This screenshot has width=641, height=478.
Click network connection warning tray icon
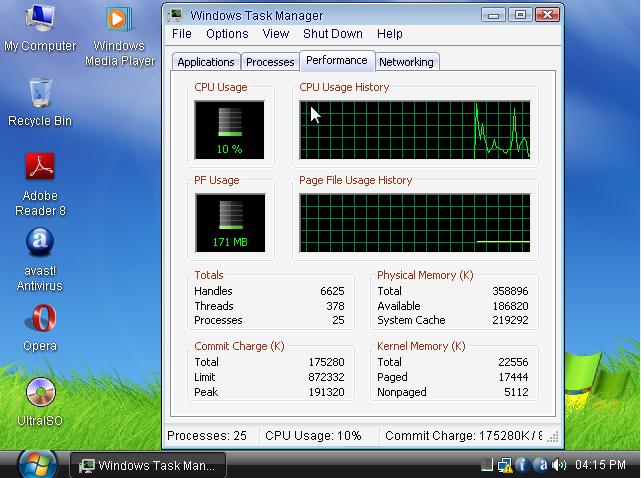(x=504, y=465)
